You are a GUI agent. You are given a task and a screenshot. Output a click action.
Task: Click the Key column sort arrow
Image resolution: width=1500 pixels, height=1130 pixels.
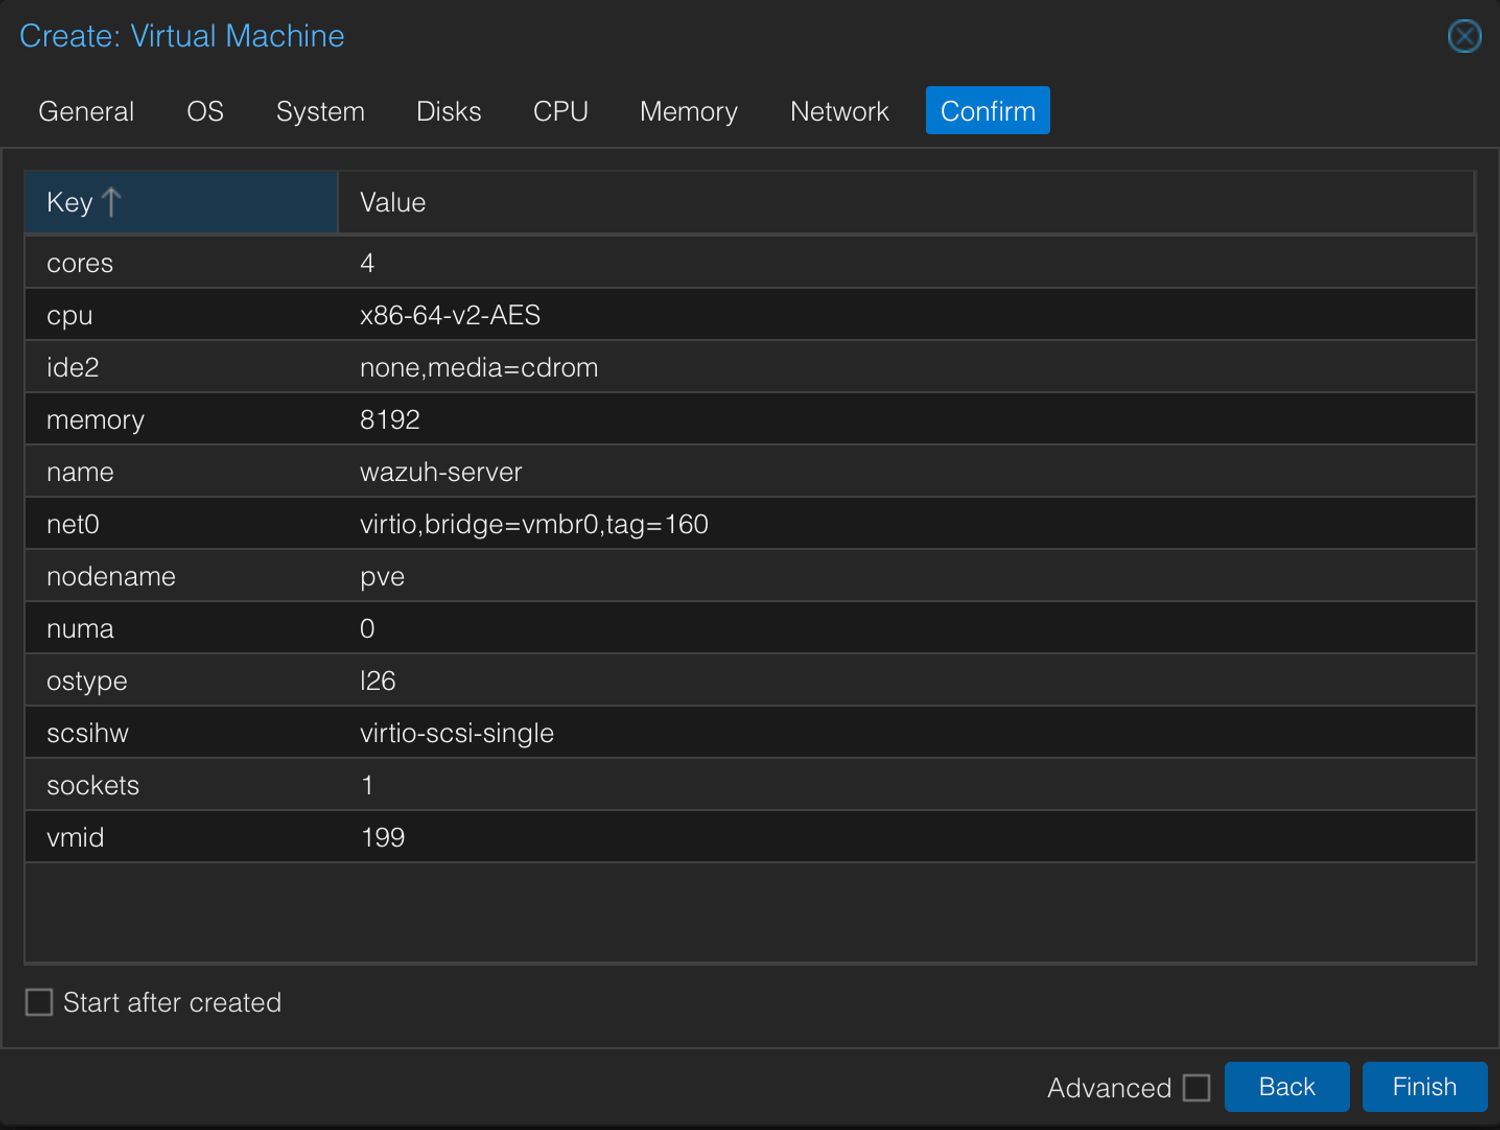112,203
